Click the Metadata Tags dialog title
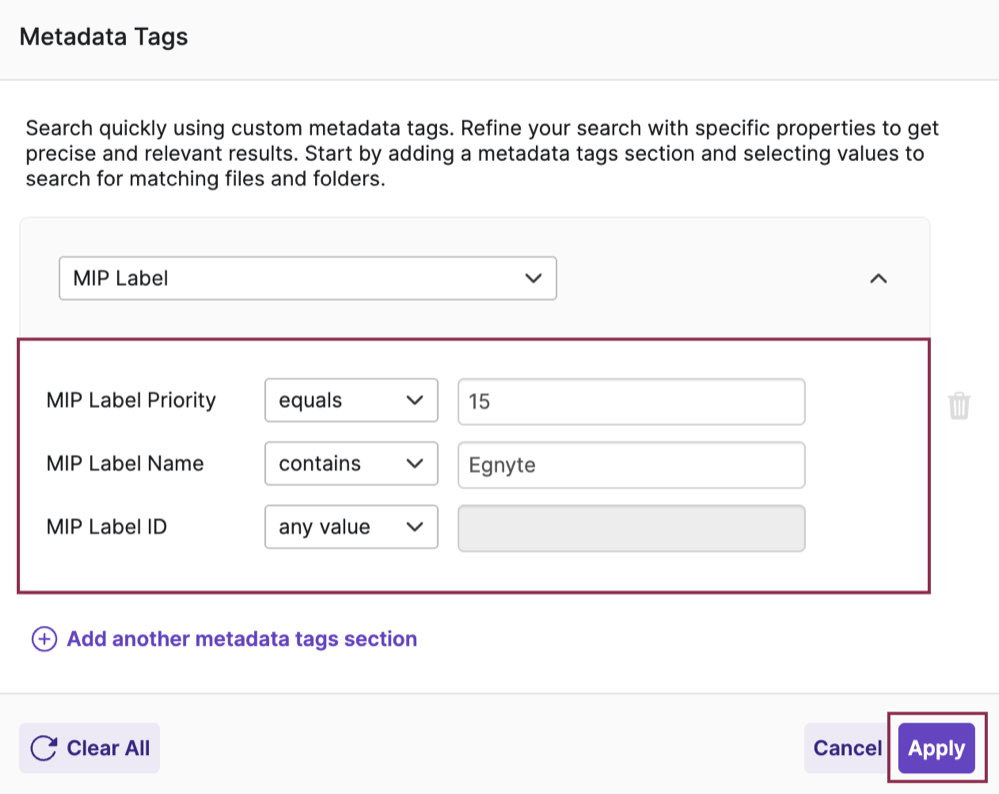Viewport: 999px width, 794px height. click(103, 36)
